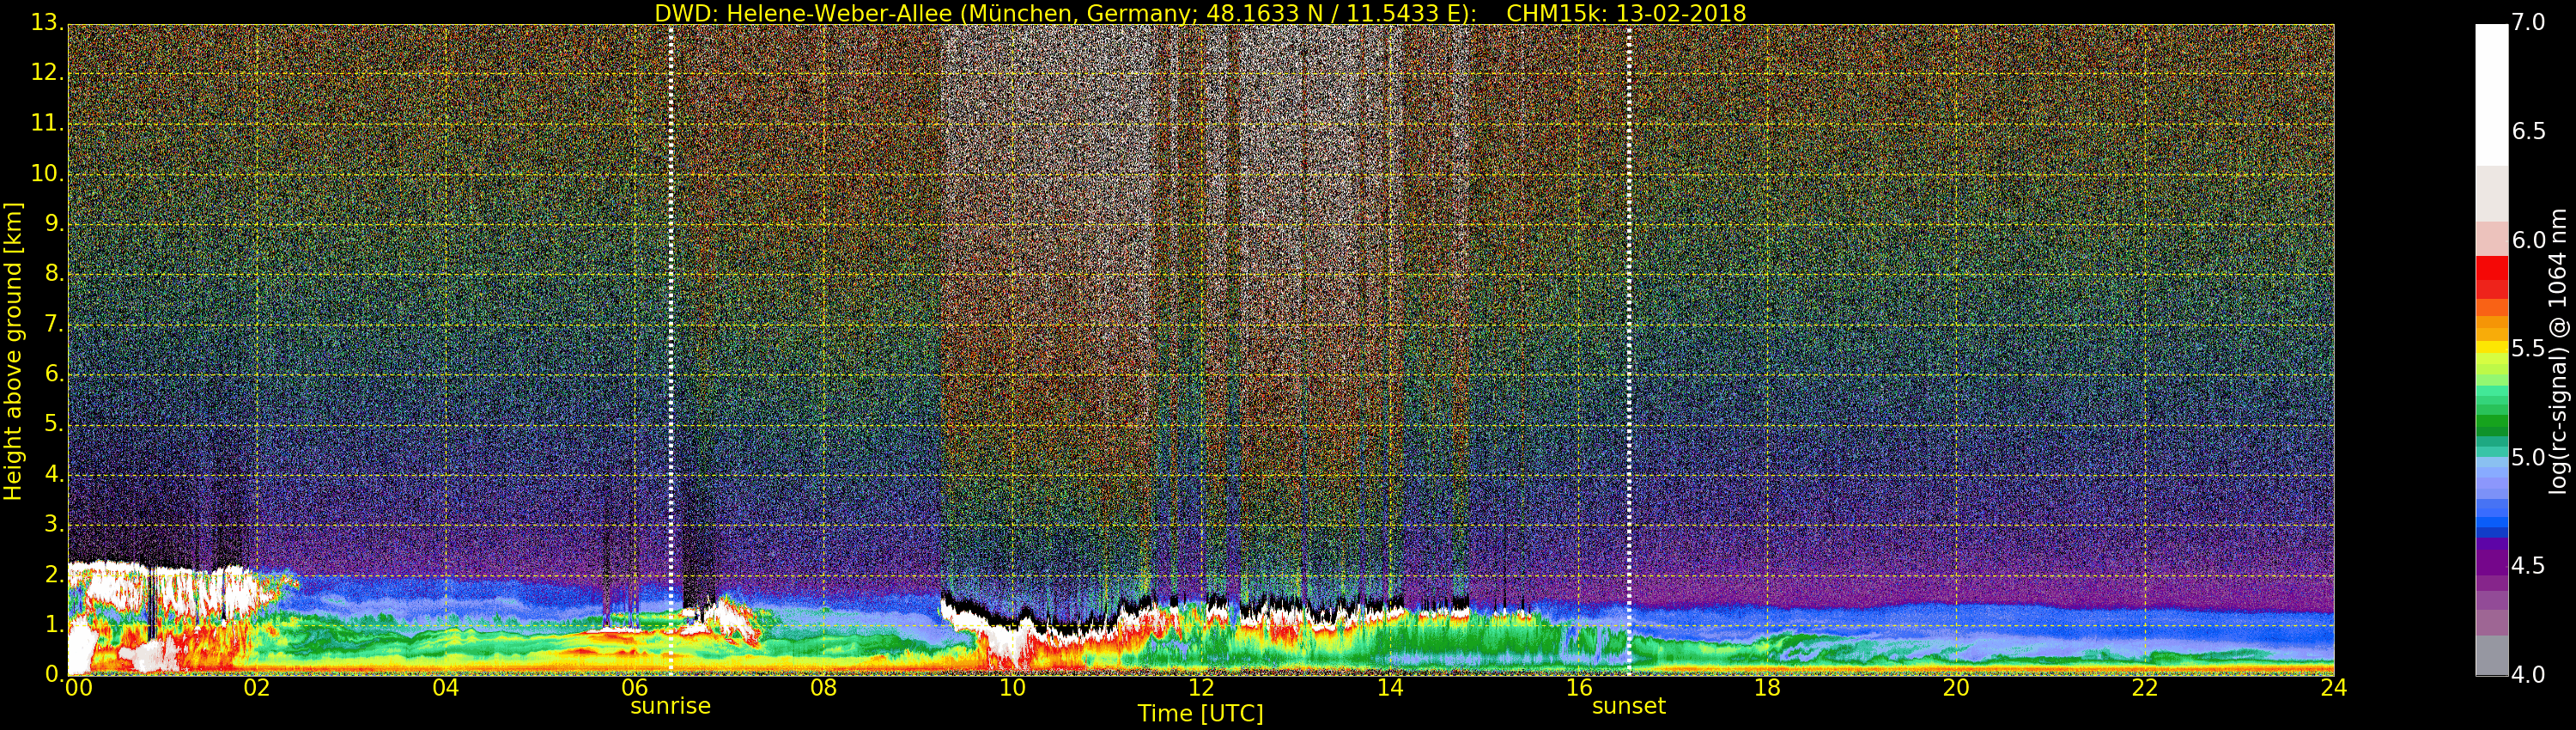Pick the white band at the colorbar top
Screen dimensions: 2576x730
click(2491, 95)
